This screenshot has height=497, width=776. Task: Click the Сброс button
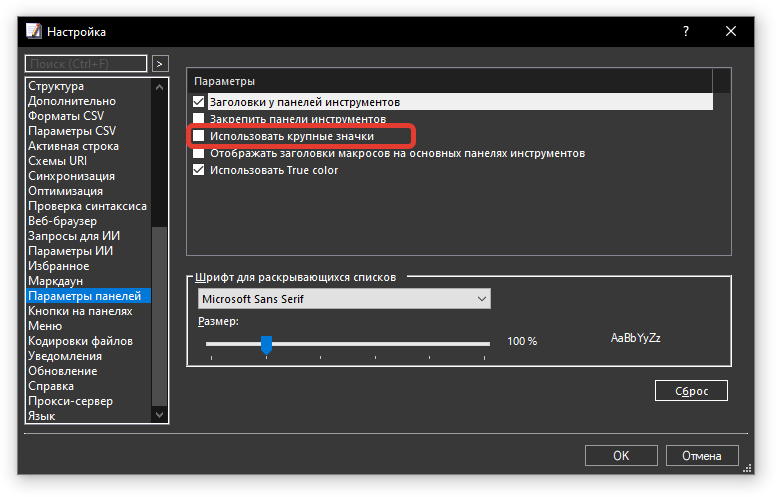pyautogui.click(x=691, y=391)
